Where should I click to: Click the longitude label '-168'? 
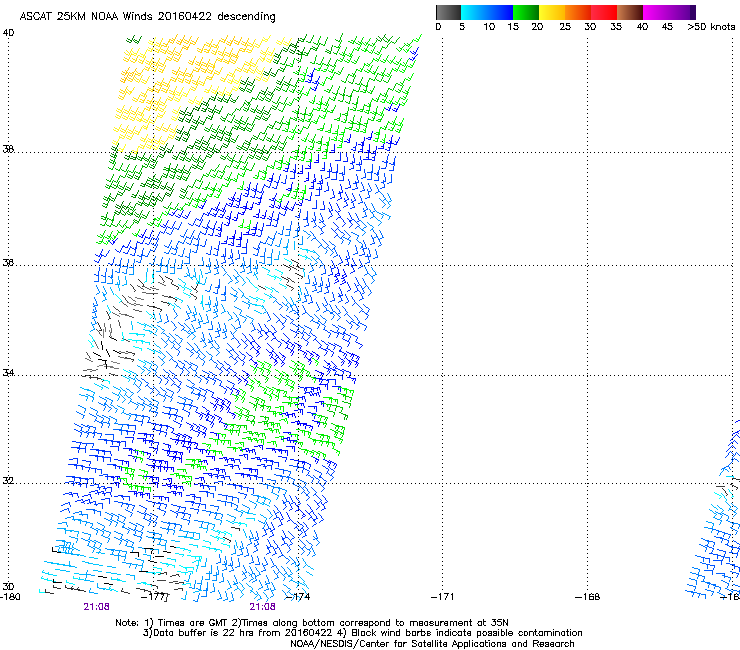[588, 597]
